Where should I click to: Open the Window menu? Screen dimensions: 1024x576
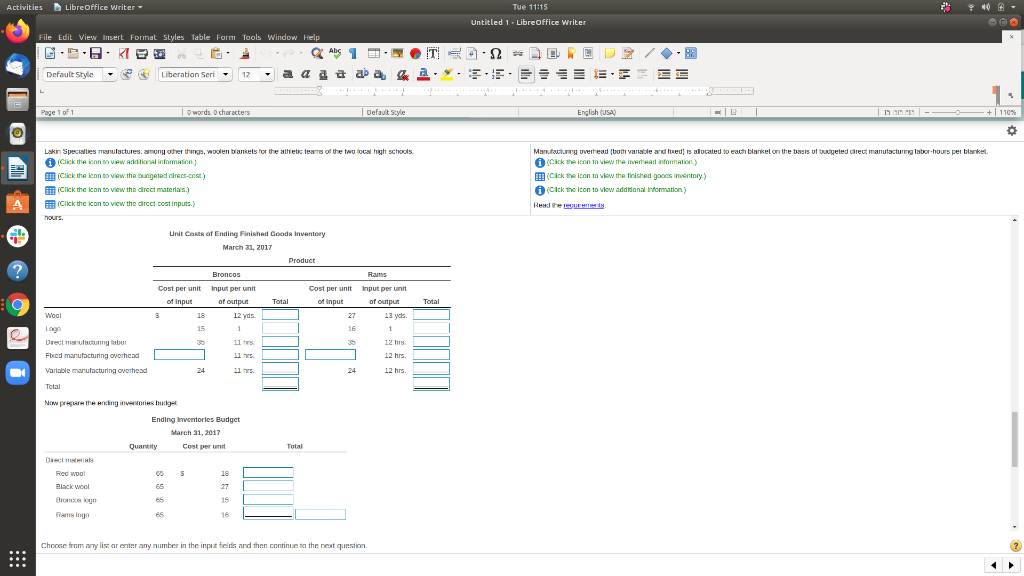[x=282, y=37]
